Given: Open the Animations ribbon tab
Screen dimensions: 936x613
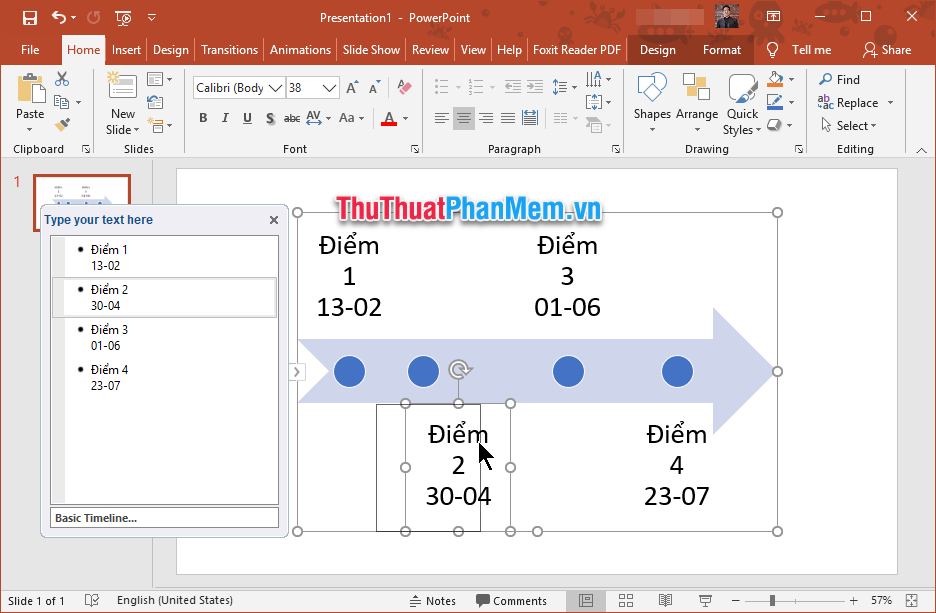Looking at the screenshot, I should click(x=300, y=50).
